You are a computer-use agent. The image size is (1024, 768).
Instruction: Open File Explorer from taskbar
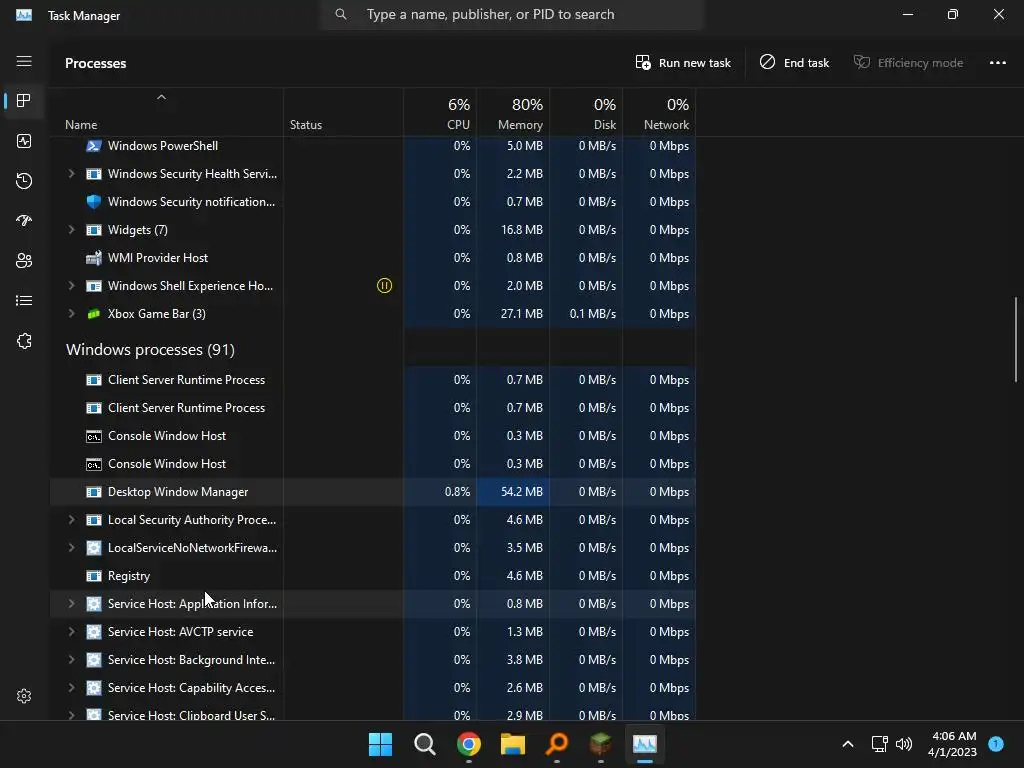click(513, 744)
